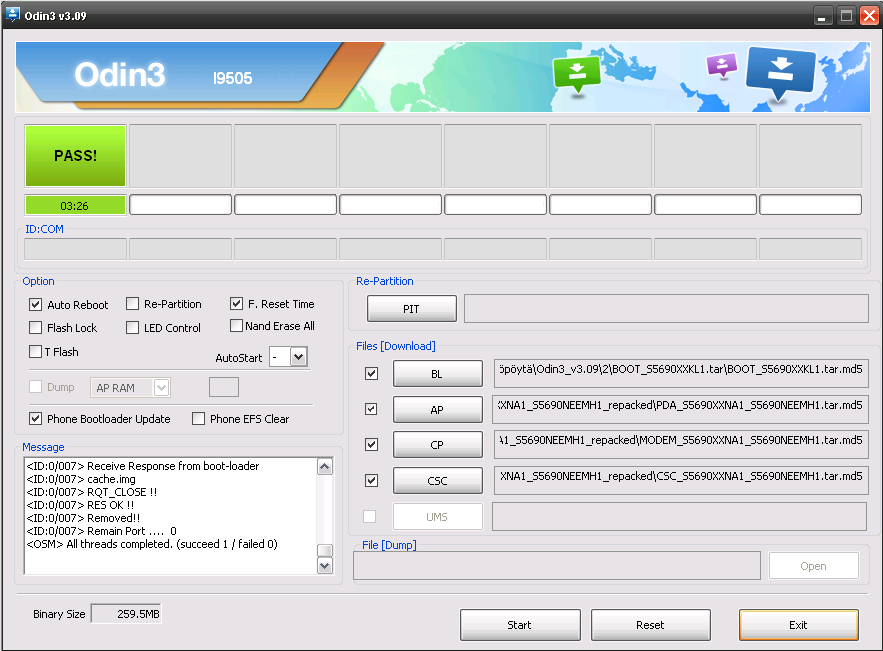
Task: Open the AutoStart dropdown
Action: click(298, 357)
